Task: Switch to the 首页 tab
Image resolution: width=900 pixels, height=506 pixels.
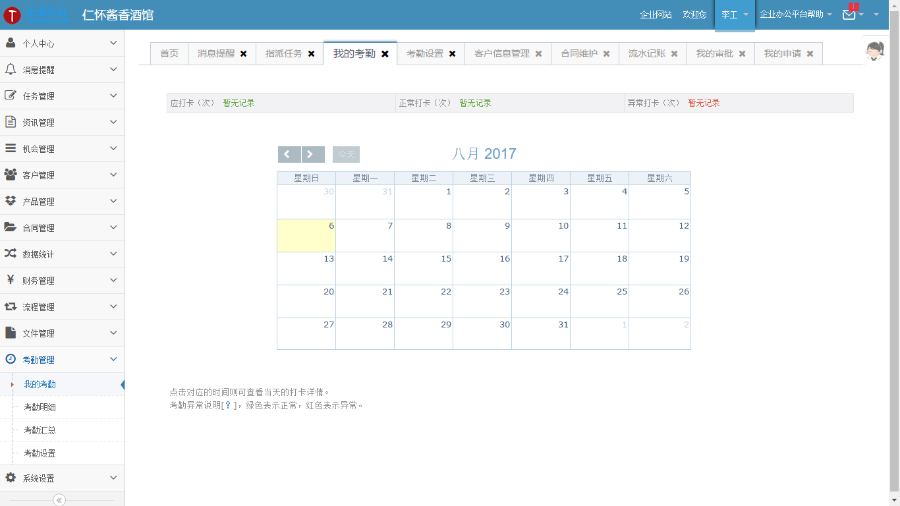Action: click(169, 53)
